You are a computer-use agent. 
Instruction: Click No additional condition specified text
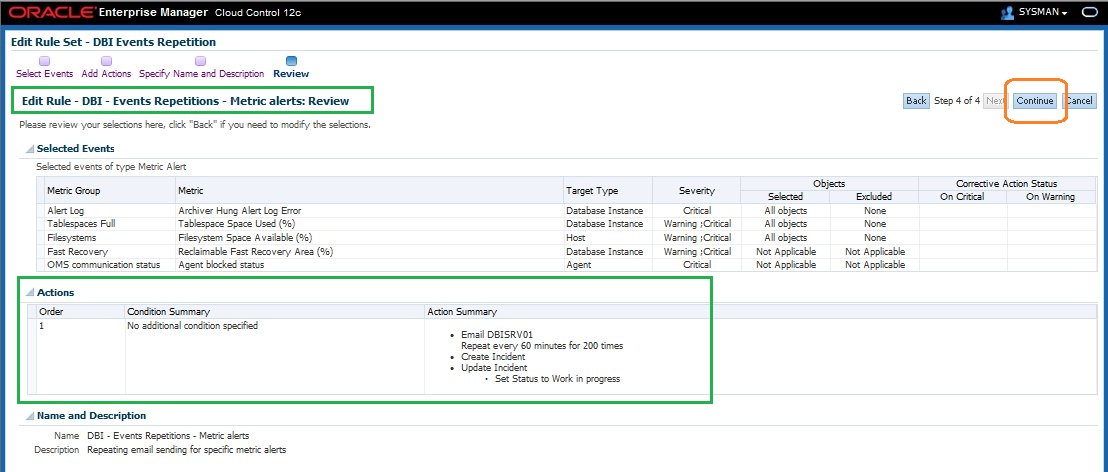192,326
